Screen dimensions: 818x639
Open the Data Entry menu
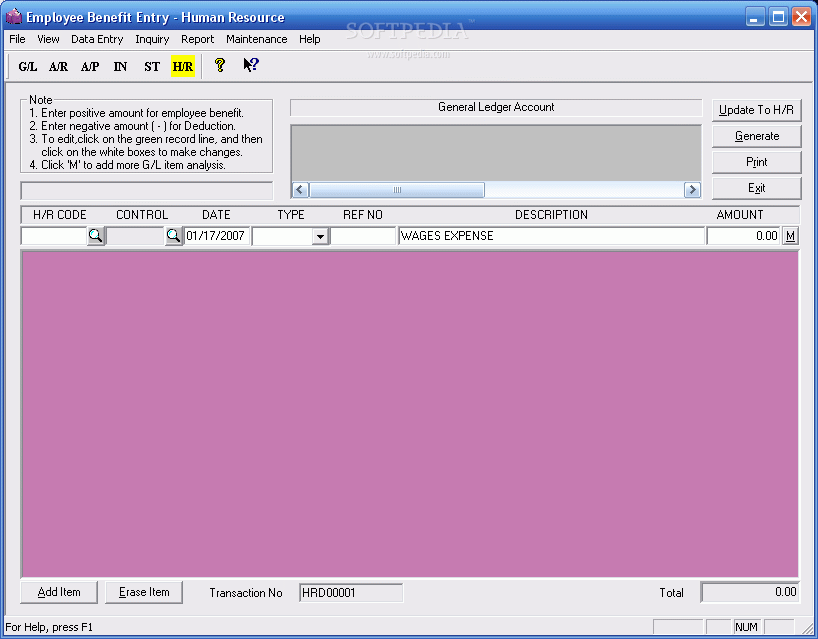click(x=97, y=39)
